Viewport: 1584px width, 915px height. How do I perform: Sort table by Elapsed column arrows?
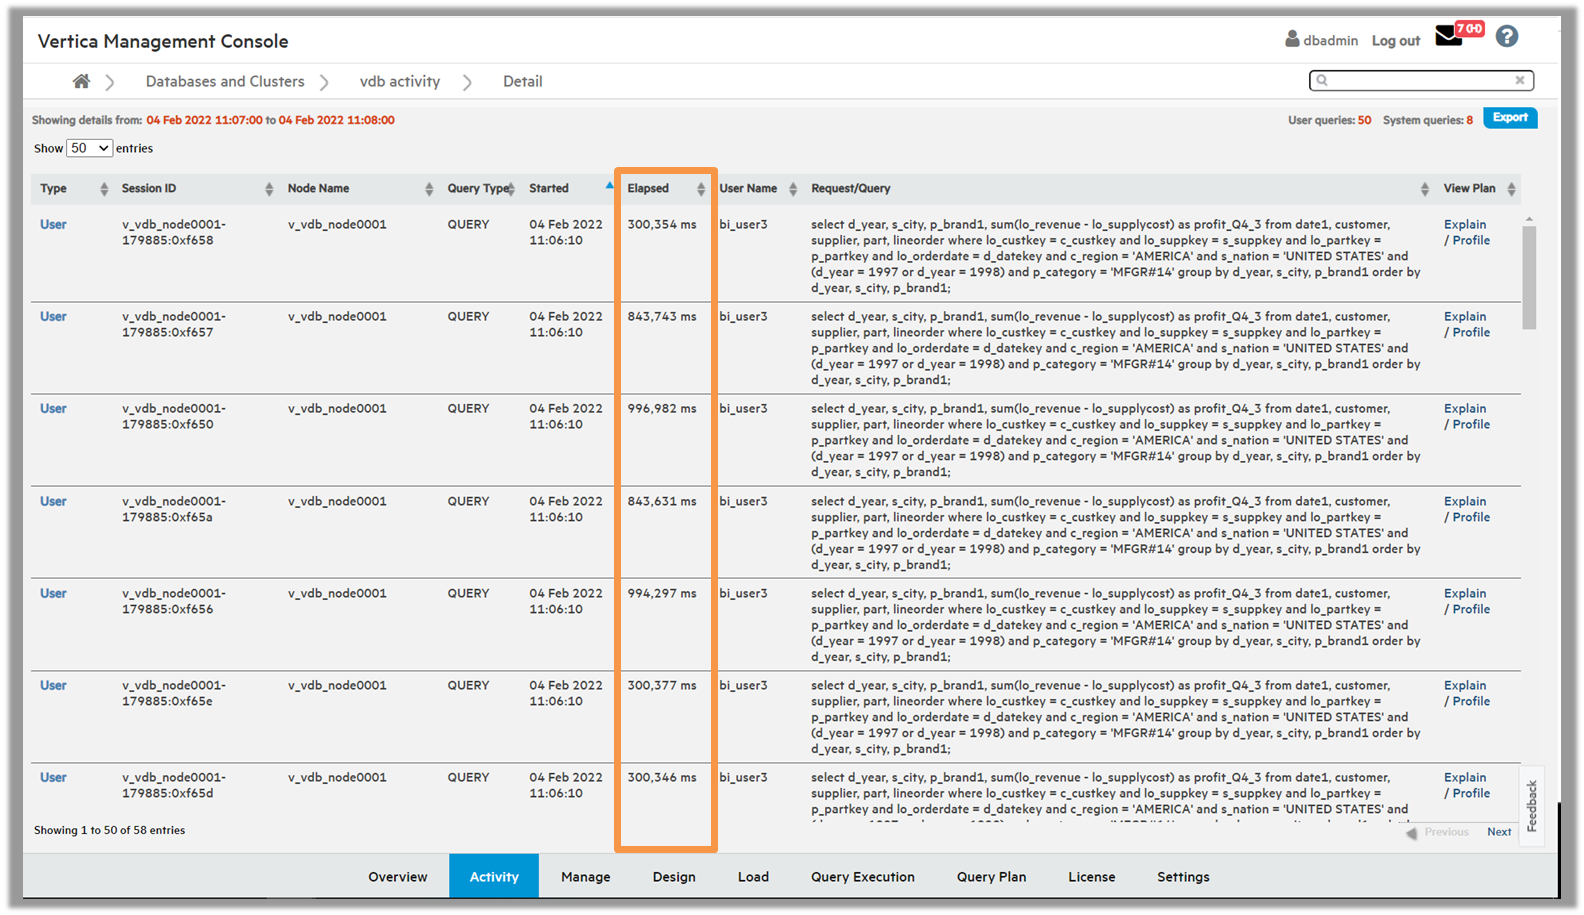click(x=700, y=189)
